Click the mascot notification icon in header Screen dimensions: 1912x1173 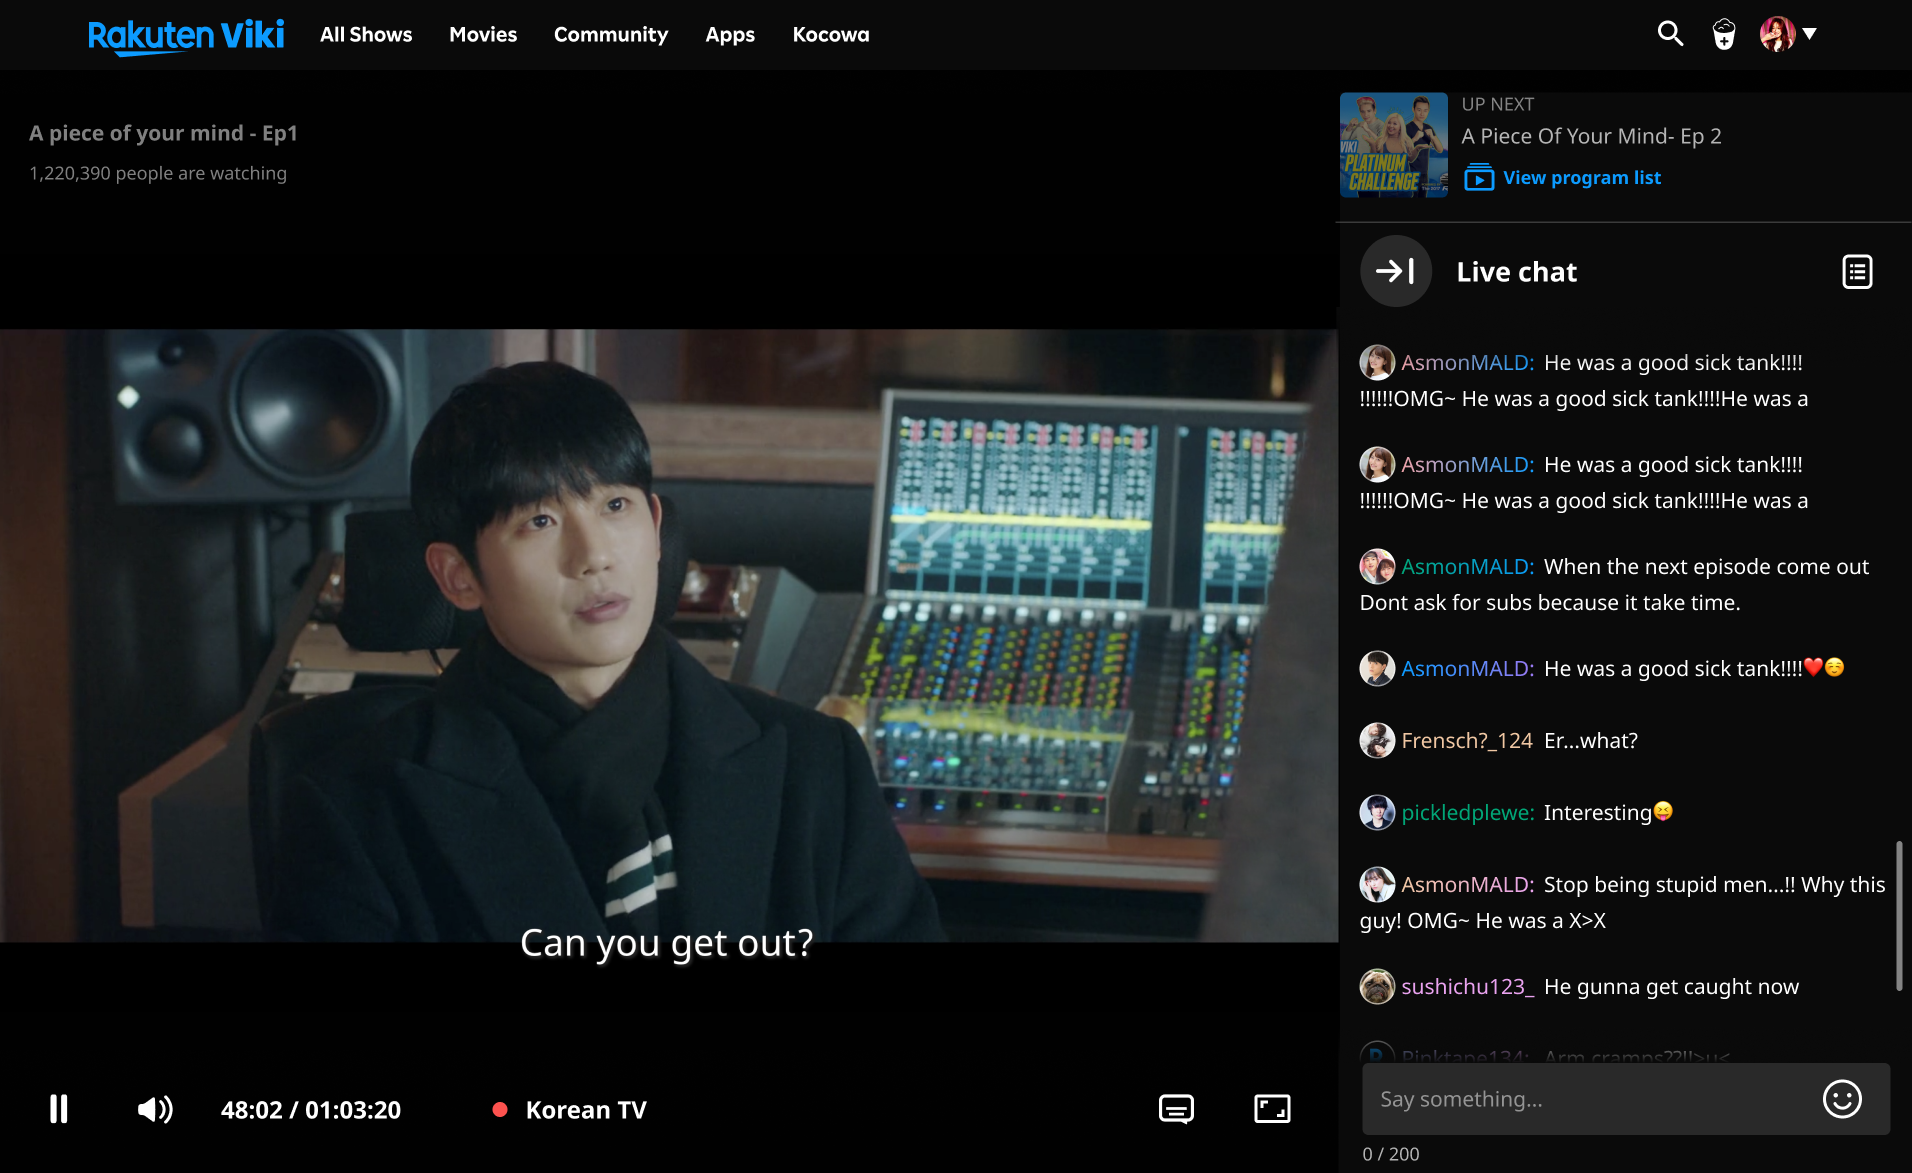coord(1724,34)
